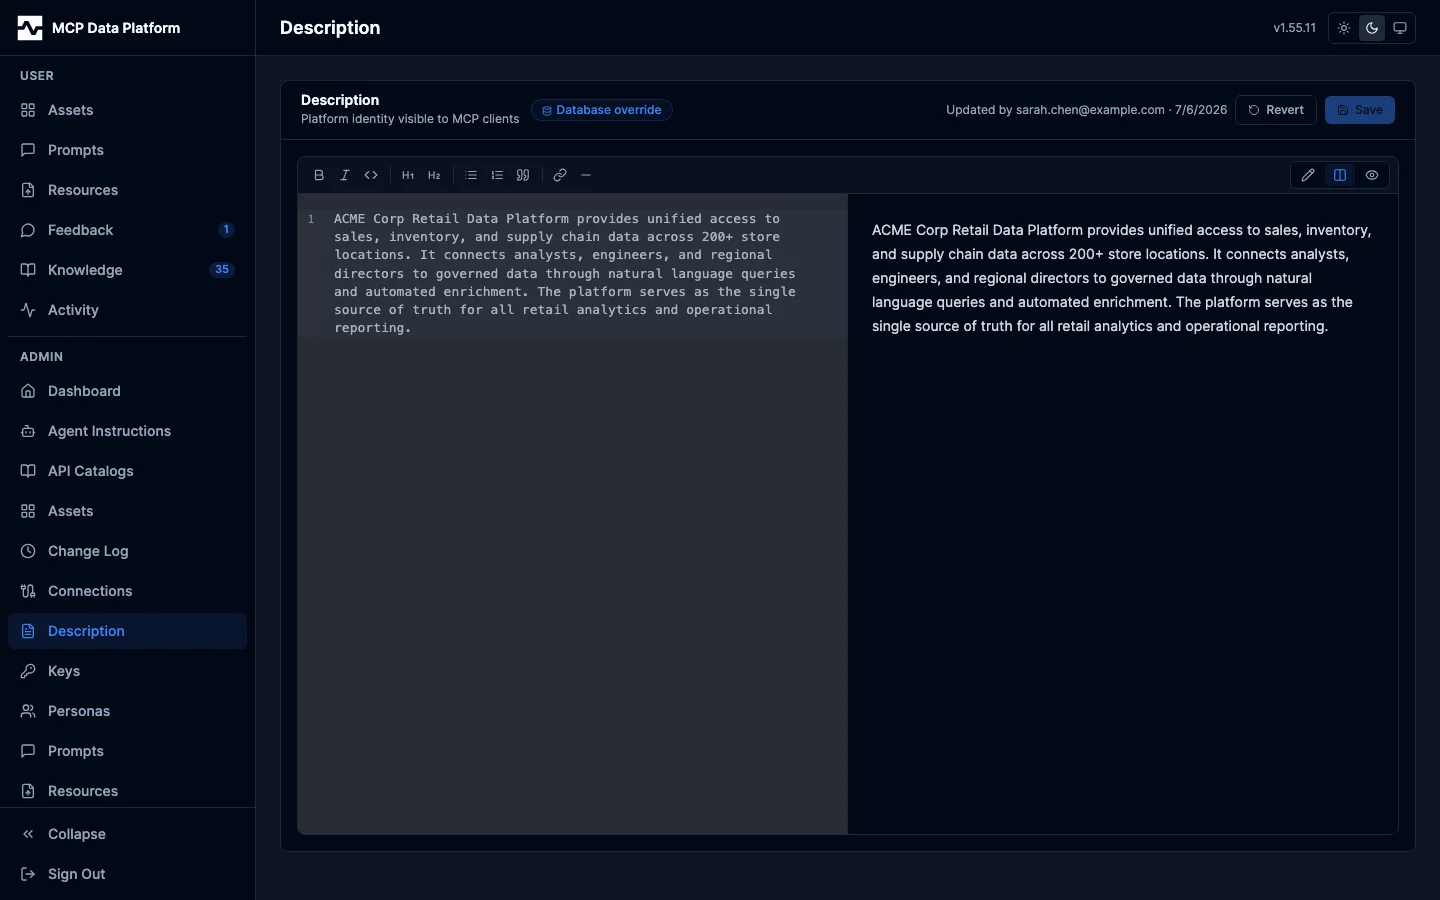Screen dimensions: 1440x900
Task: Switch to preview-only mode with the eye icon
Action: (x=1372, y=175)
